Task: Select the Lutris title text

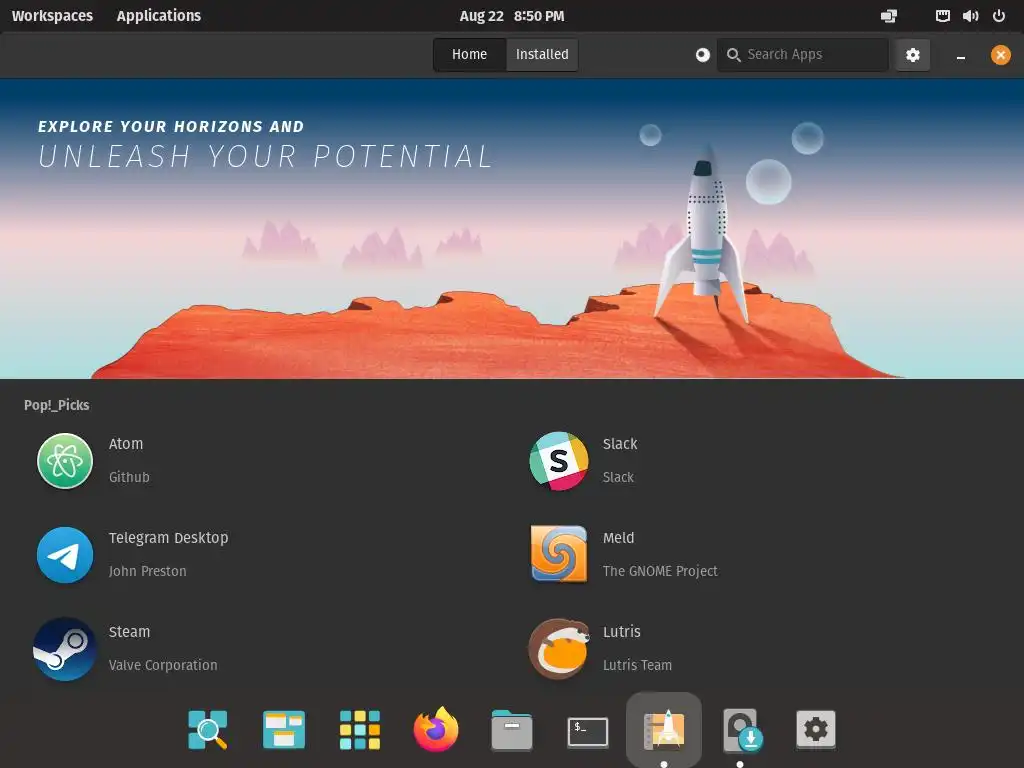Action: (x=622, y=632)
